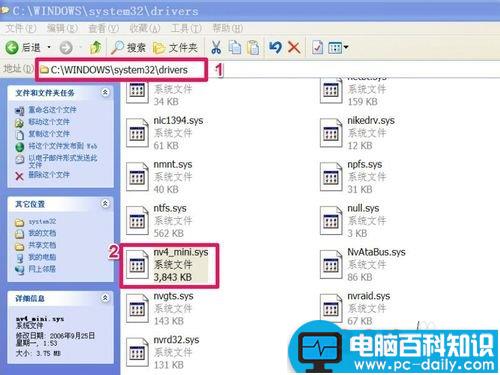This screenshot has width=500, height=375.
Task: Click the nikedrv.sys file name
Action: pos(371,120)
